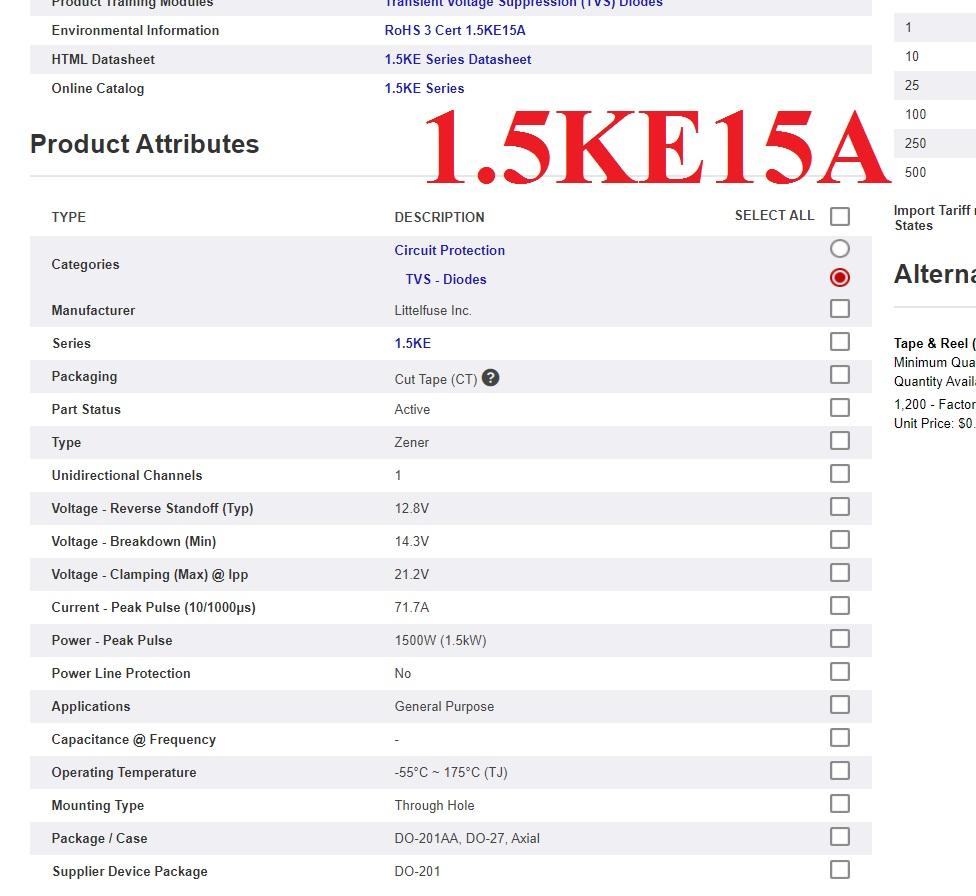Image resolution: width=976 pixels, height=896 pixels.
Task: Tick the Part Status Active checkbox
Action: pyautogui.click(x=840, y=407)
